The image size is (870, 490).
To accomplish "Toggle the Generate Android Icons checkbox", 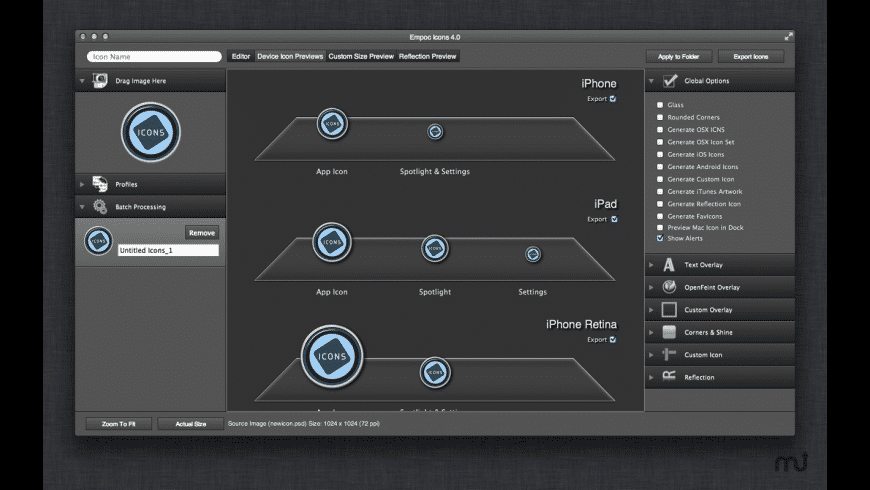I will [x=659, y=167].
